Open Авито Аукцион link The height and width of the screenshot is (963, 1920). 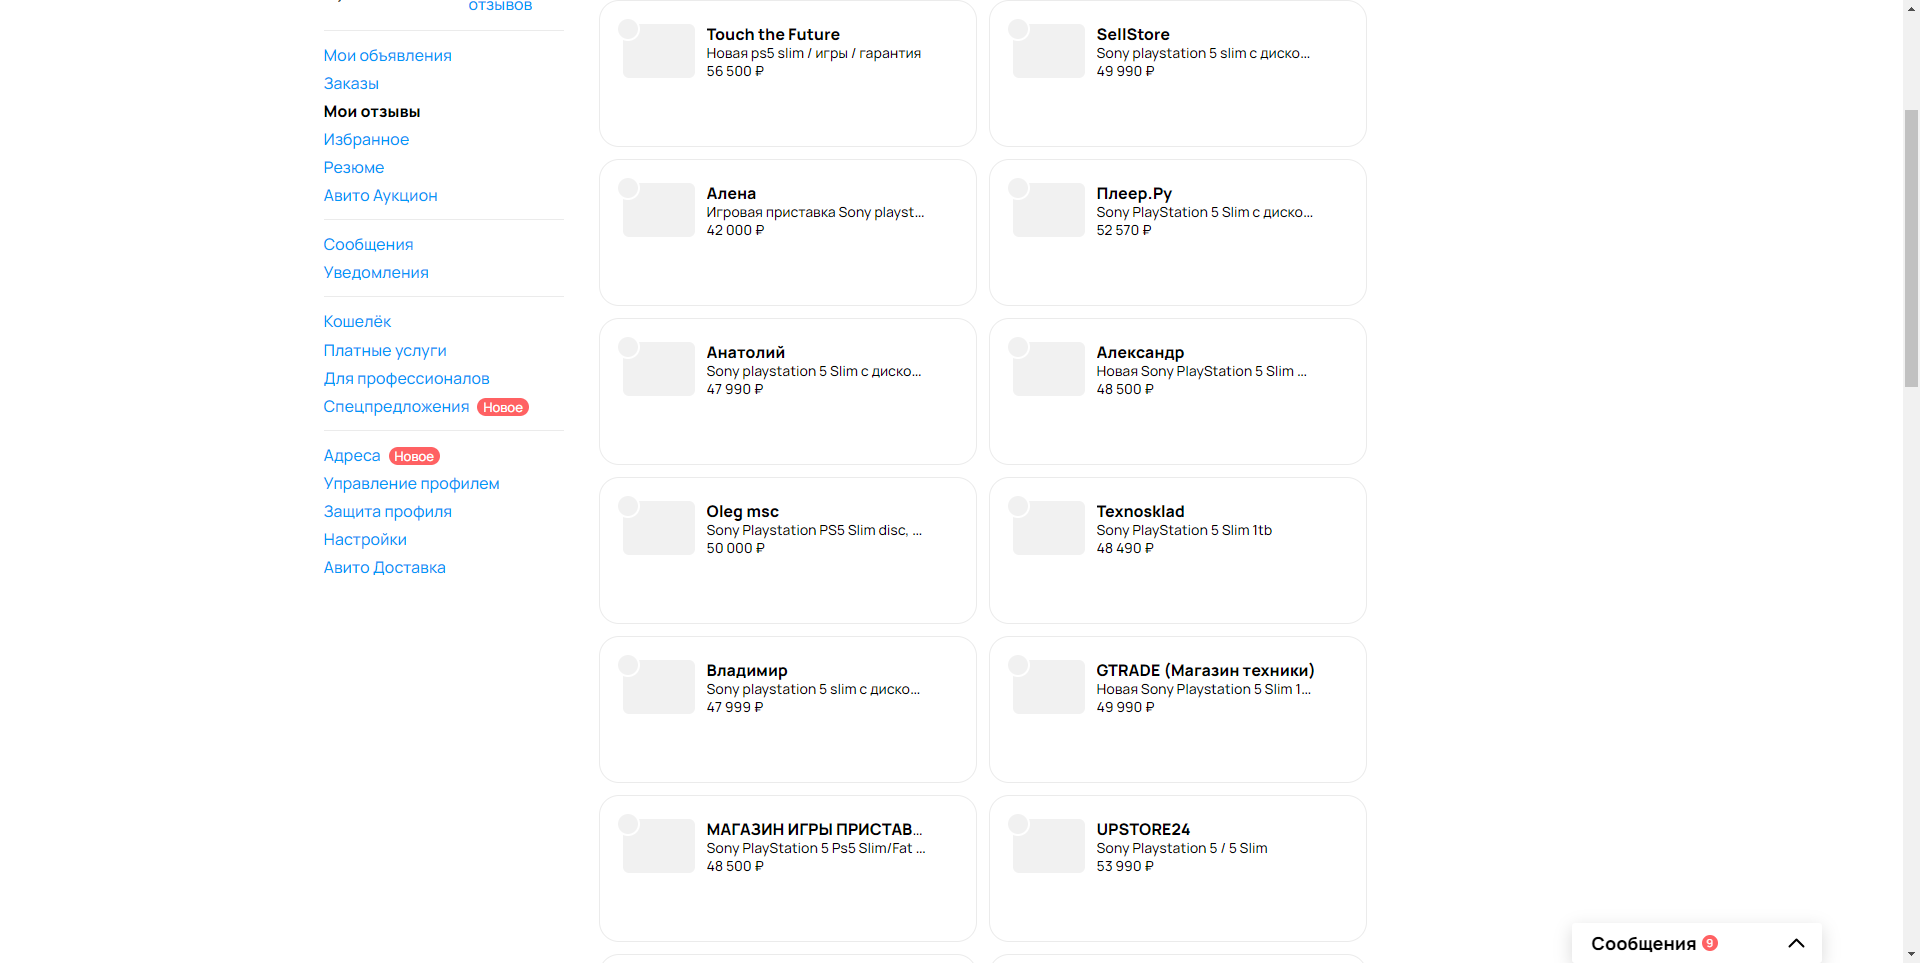380,195
